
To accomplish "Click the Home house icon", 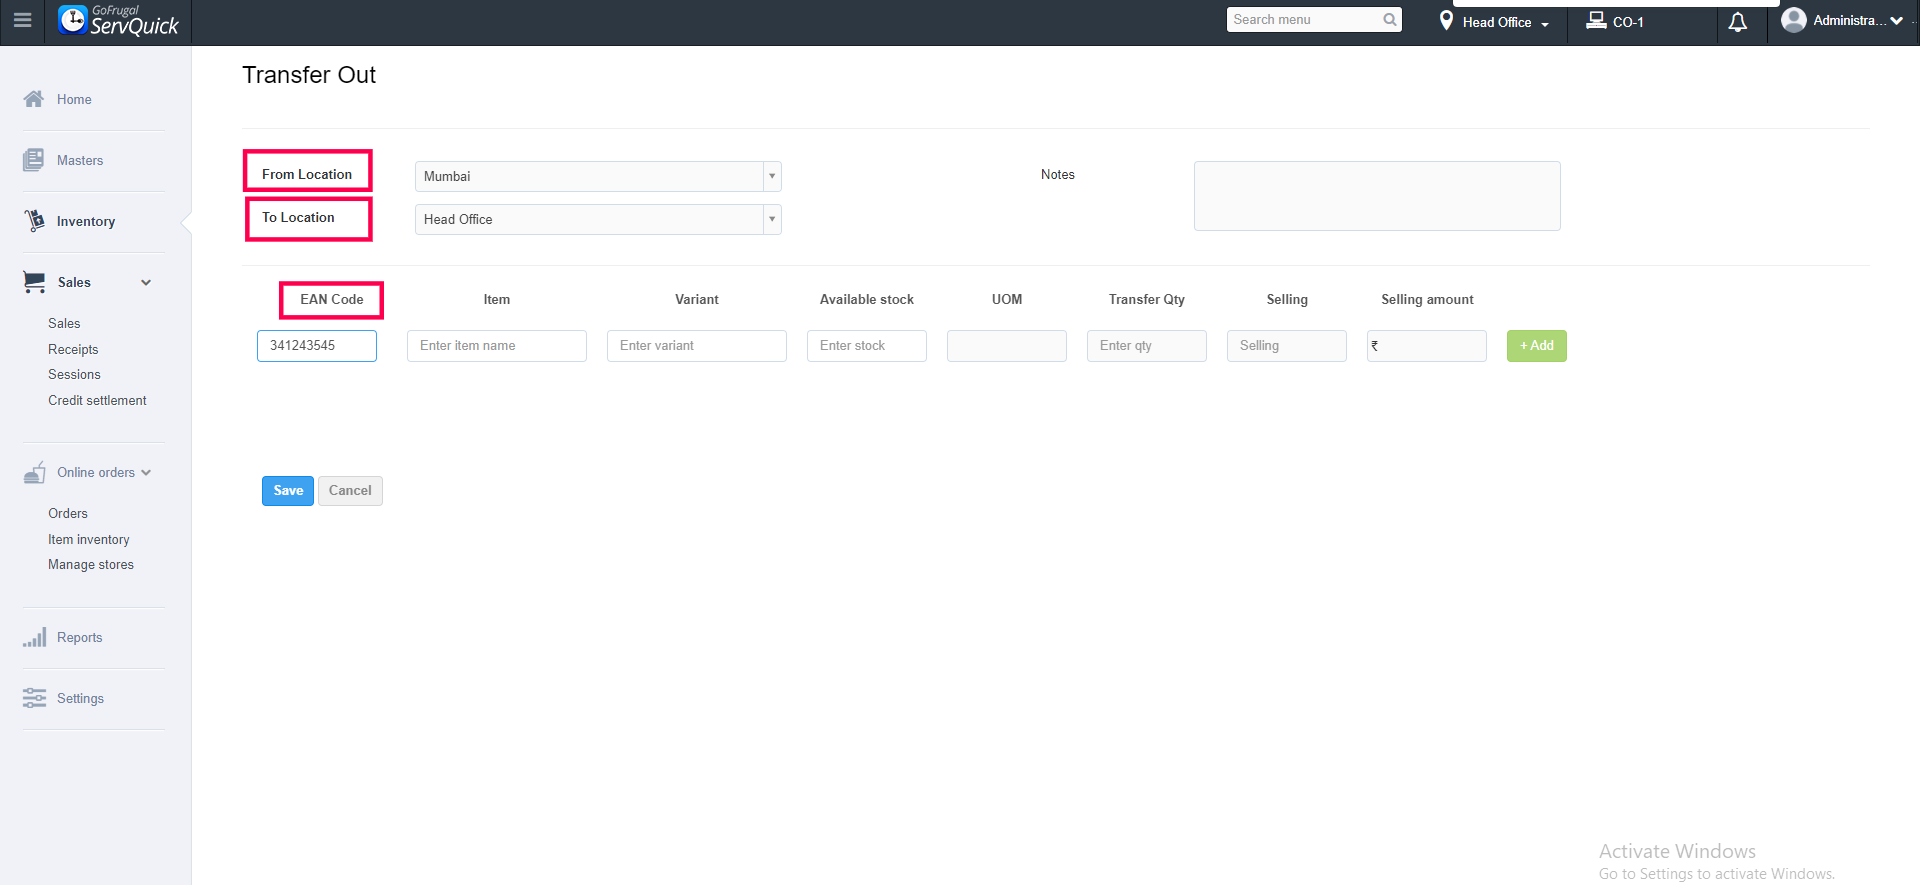I will click(34, 99).
